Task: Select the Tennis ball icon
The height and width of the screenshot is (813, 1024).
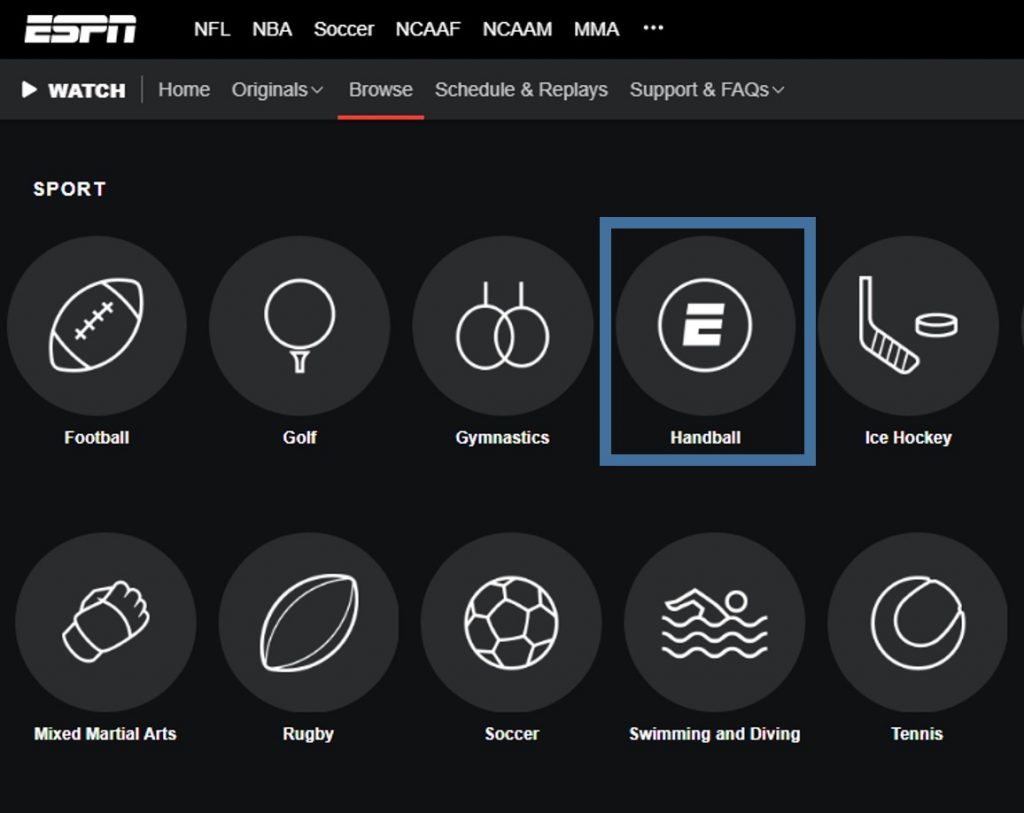Action: (918, 622)
